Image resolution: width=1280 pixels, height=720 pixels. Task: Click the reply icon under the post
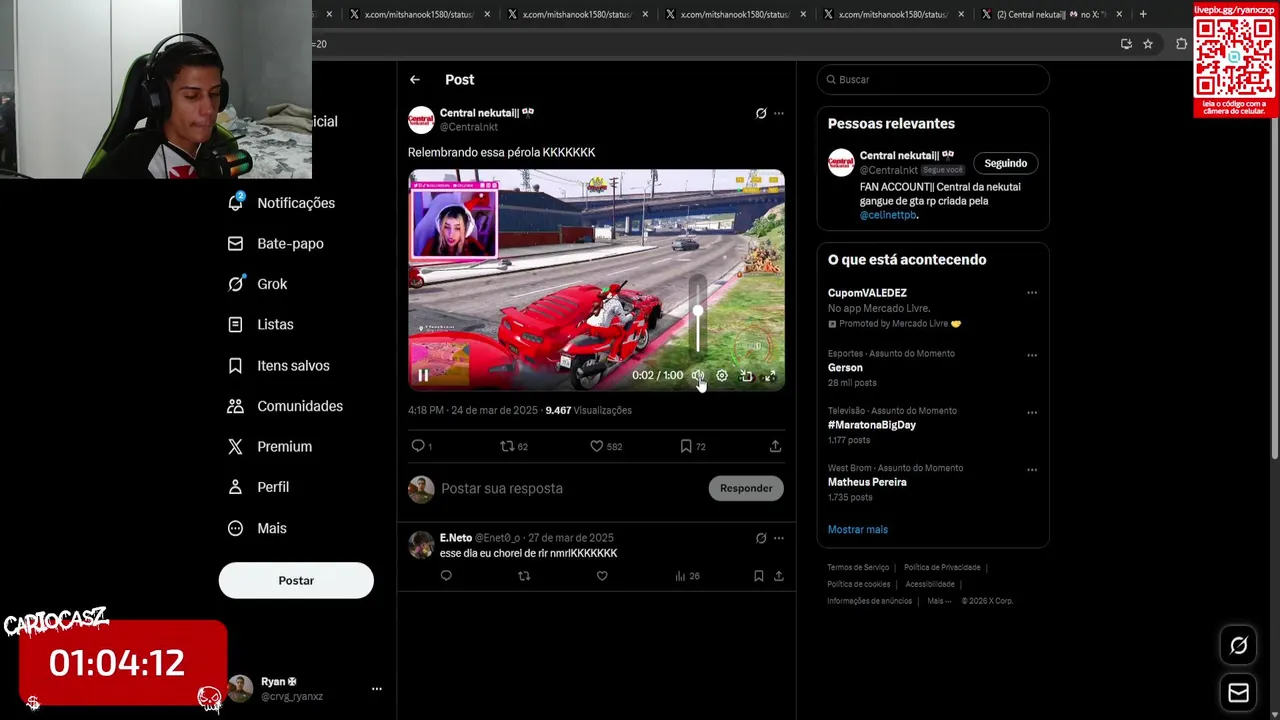(x=418, y=446)
